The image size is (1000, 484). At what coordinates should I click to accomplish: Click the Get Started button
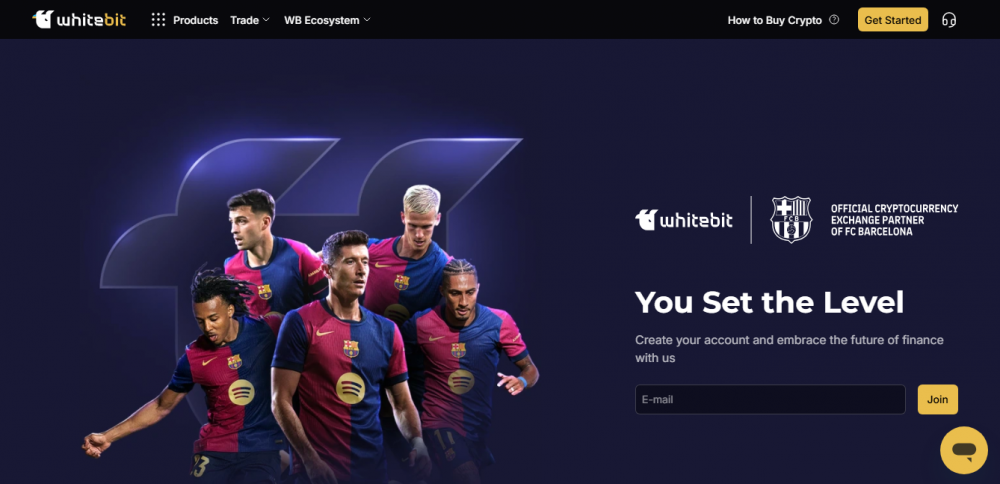point(893,20)
